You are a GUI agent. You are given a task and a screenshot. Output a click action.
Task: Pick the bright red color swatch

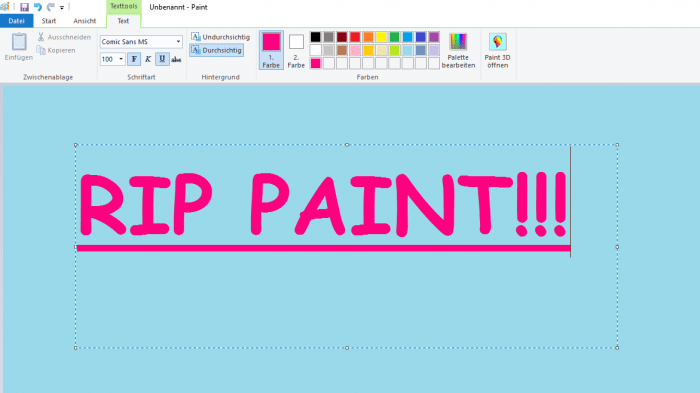[x=355, y=37]
